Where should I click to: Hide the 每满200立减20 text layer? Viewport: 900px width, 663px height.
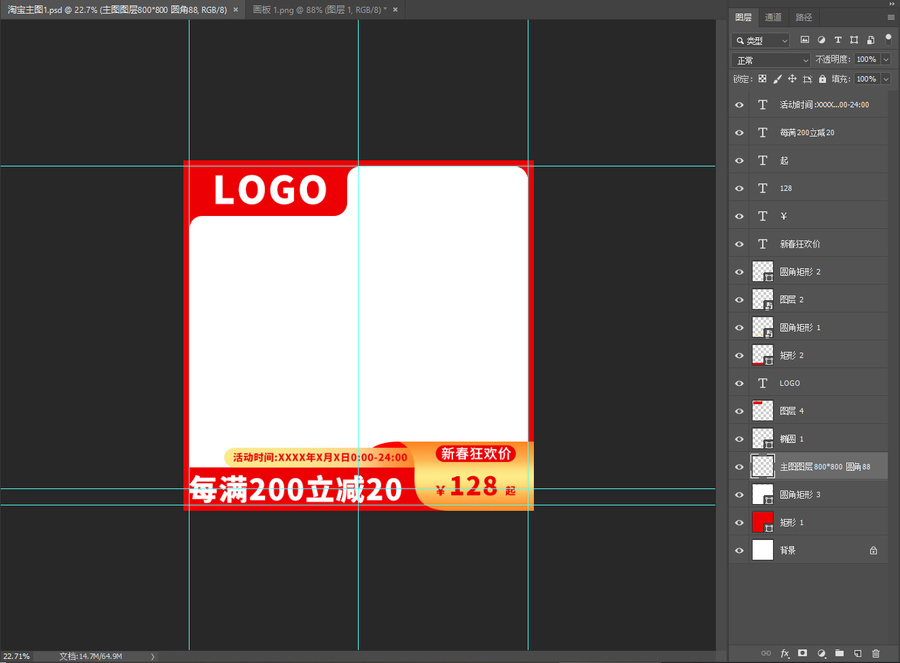coord(739,133)
